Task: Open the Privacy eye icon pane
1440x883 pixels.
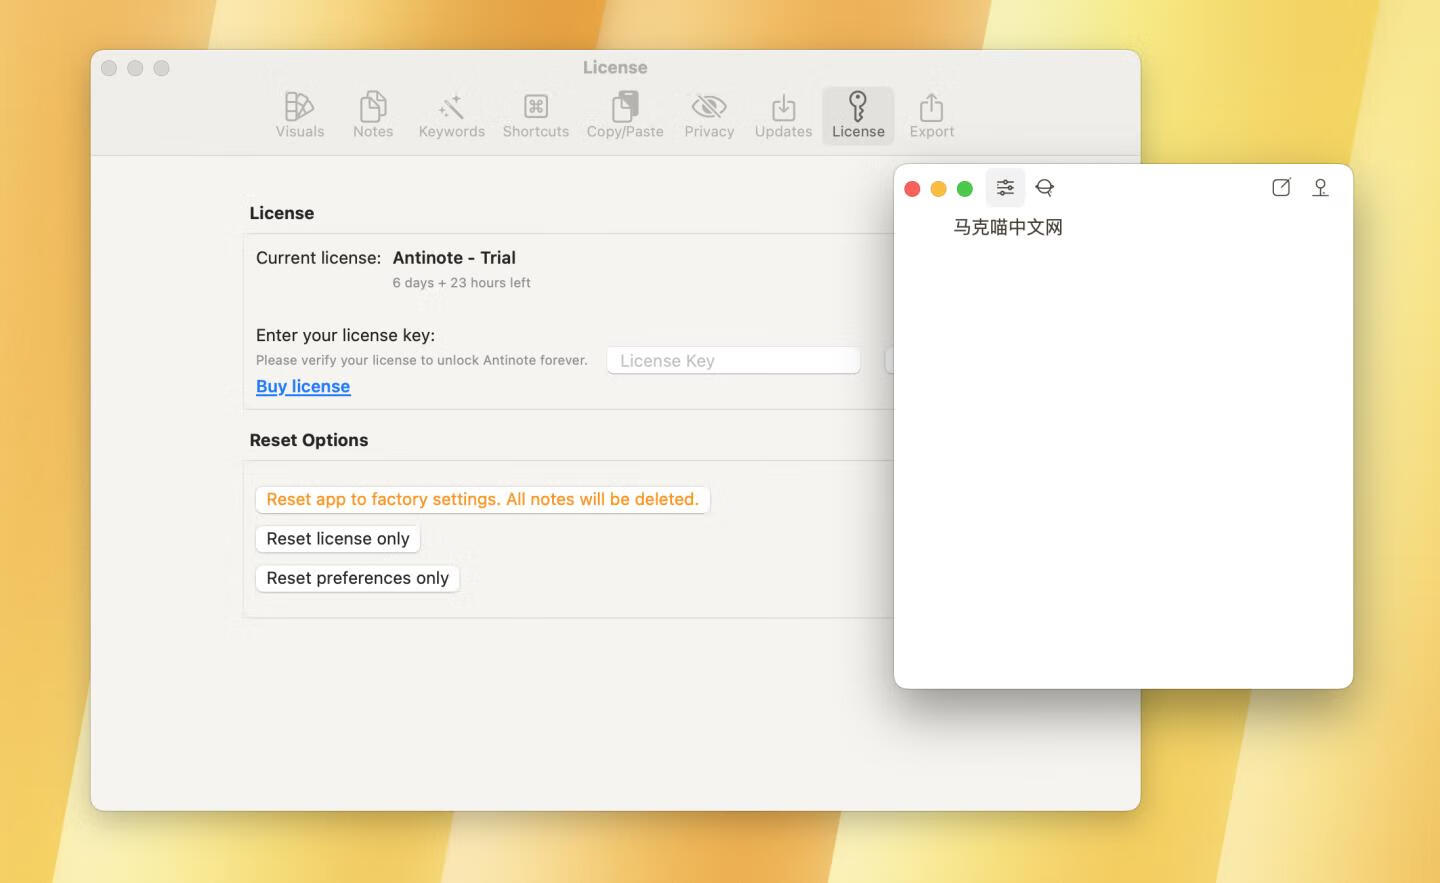Action: click(709, 114)
